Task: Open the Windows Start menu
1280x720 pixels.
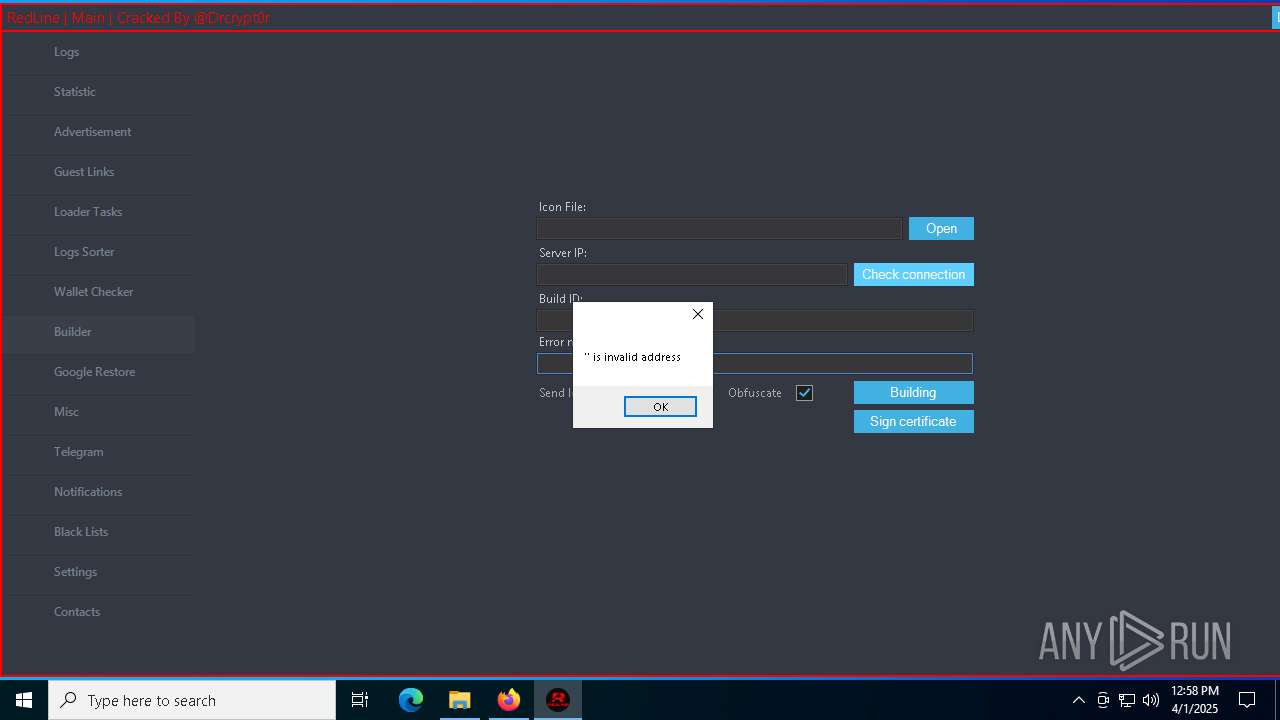Action: (24, 700)
